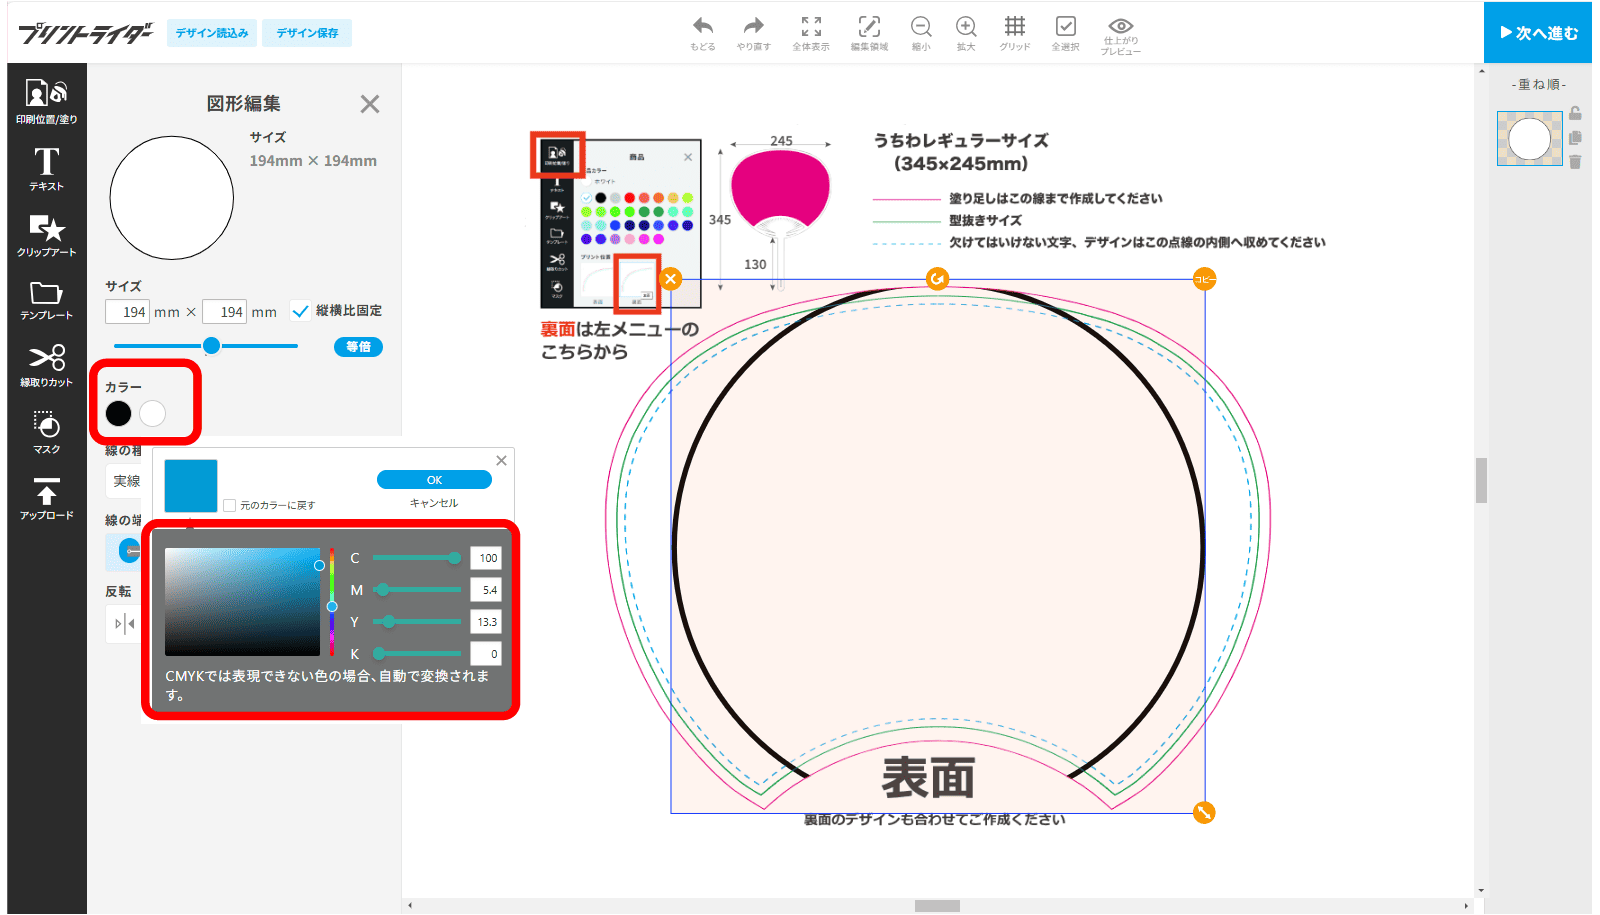Click the vertical scrollbar beside the canvas

1481,480
